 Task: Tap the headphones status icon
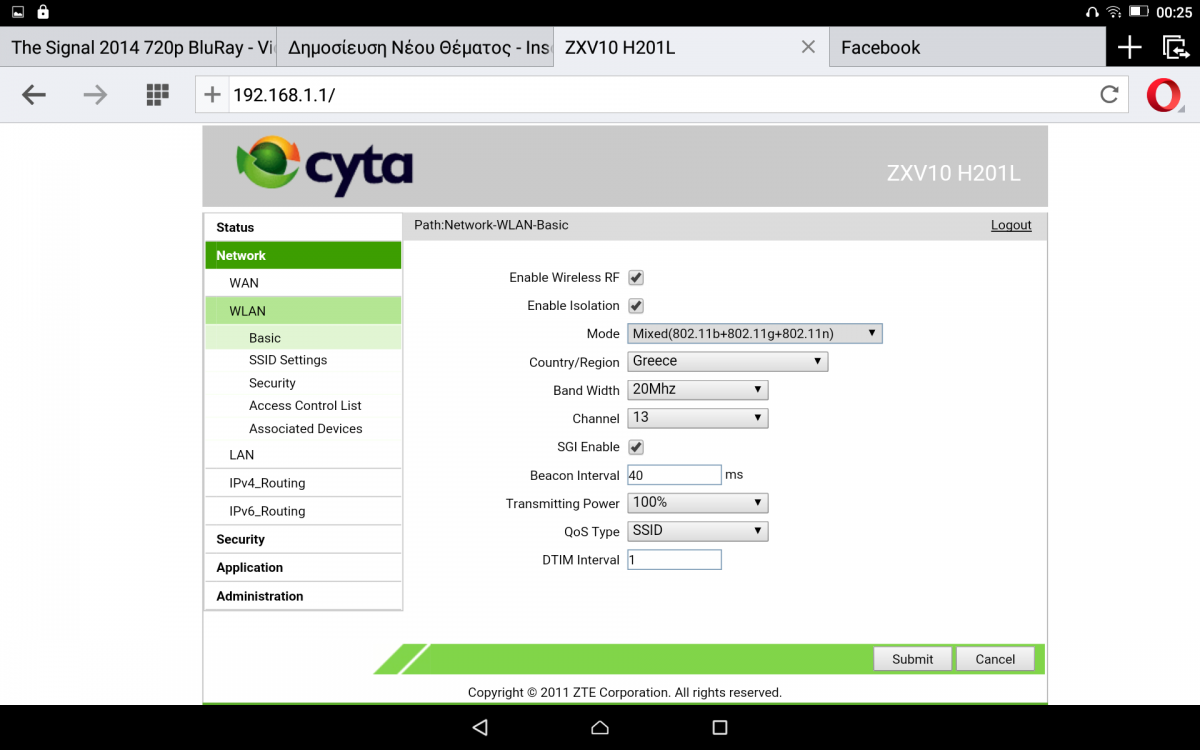[1092, 12]
